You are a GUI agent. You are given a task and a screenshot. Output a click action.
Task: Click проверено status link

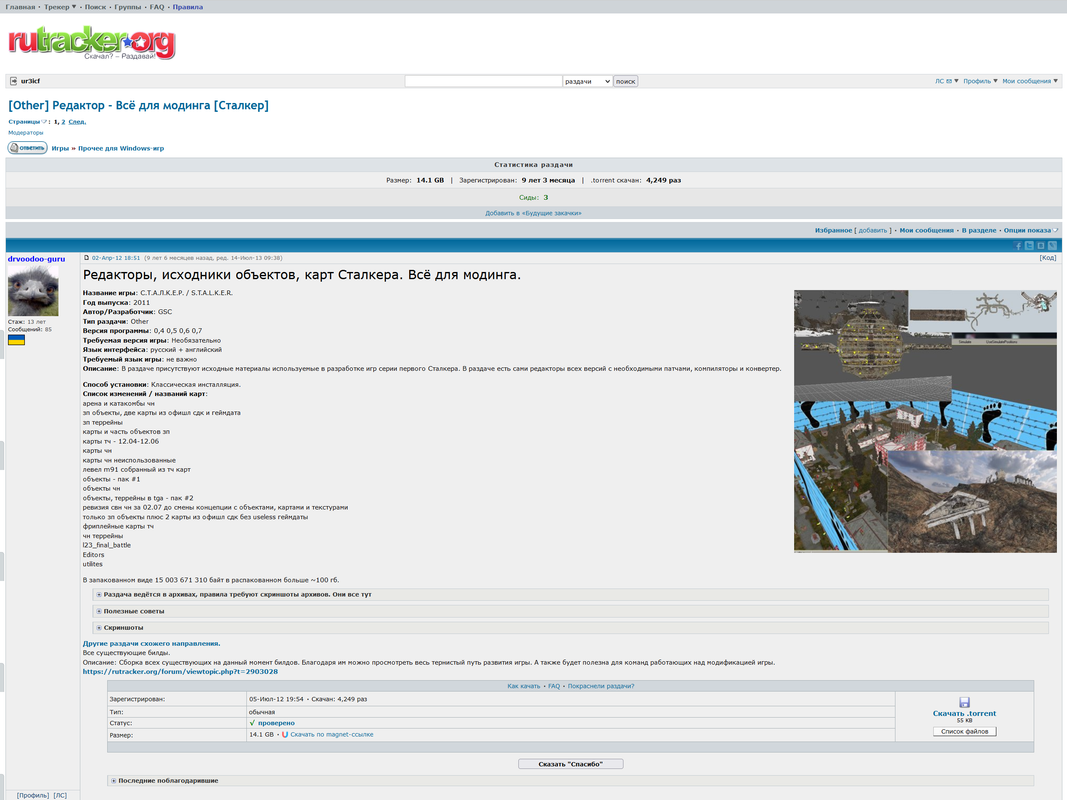276,723
